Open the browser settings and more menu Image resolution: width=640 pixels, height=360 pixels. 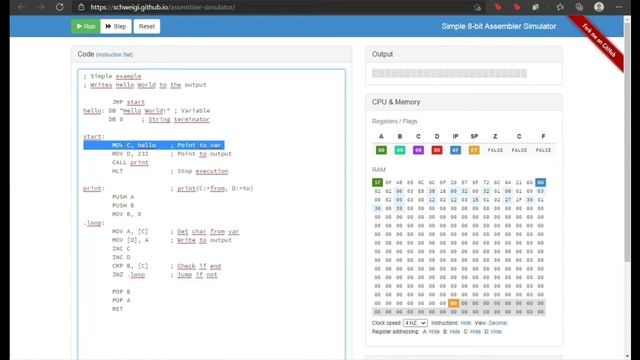pyautogui.click(x=619, y=7)
